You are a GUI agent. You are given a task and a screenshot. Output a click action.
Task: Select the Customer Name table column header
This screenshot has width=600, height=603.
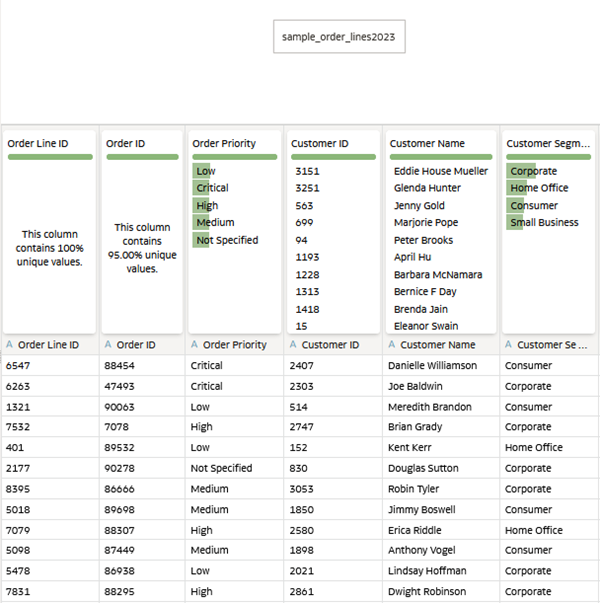pos(441,345)
